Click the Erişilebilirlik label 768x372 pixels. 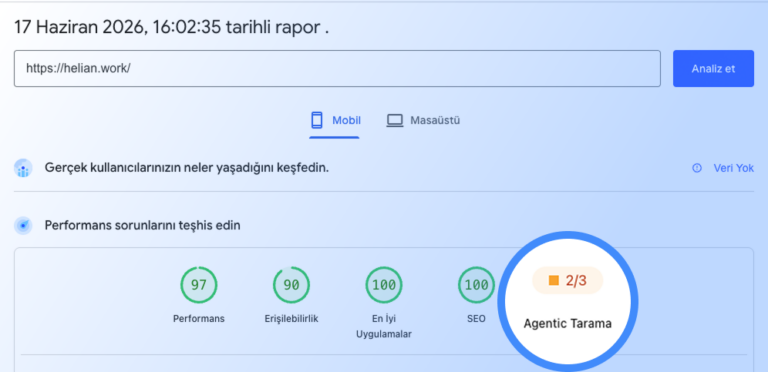click(291, 319)
